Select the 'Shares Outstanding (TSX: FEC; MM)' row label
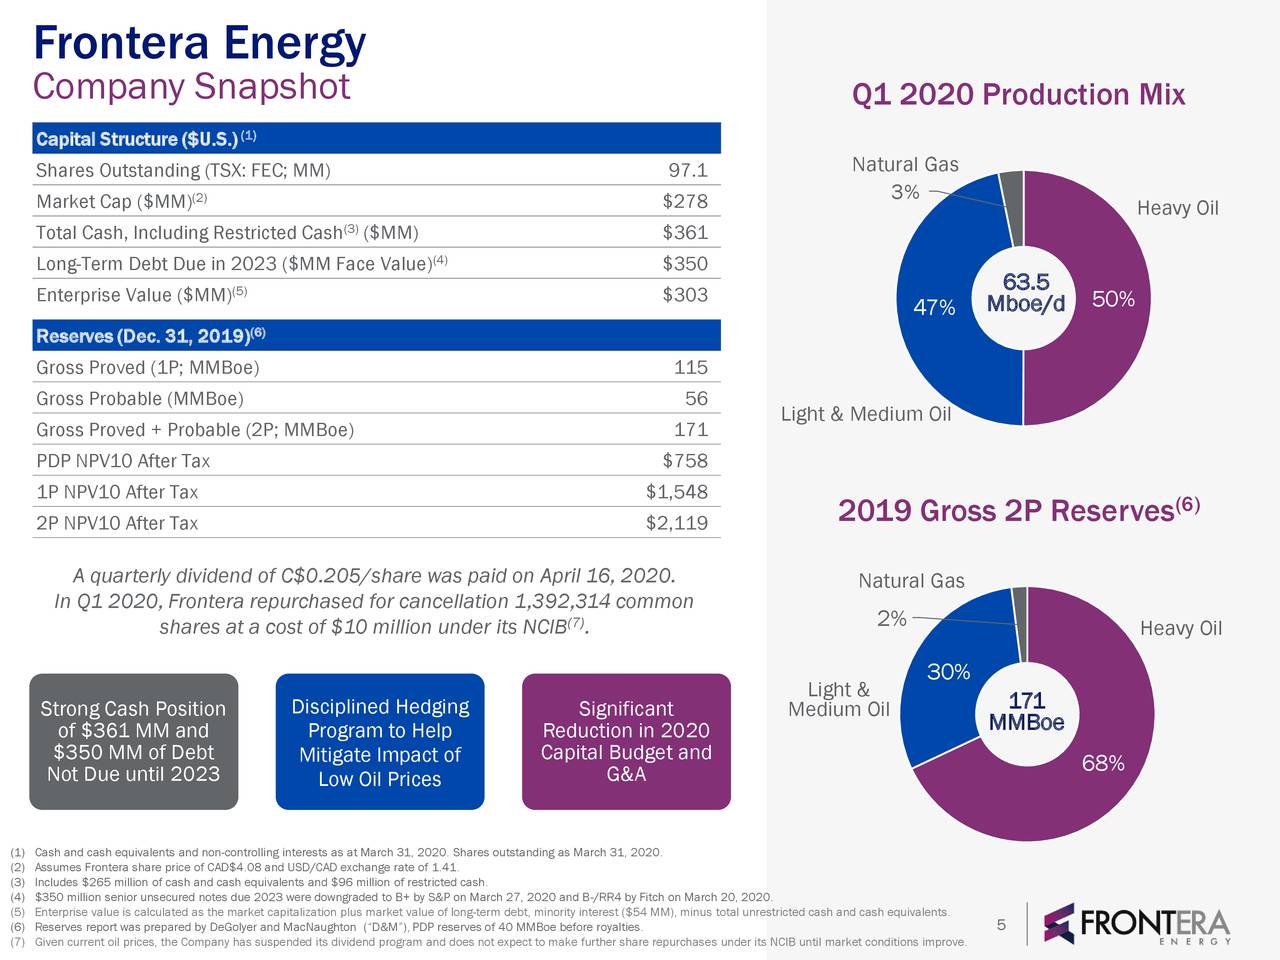Viewport: 1280px width, 960px height. pos(183,171)
